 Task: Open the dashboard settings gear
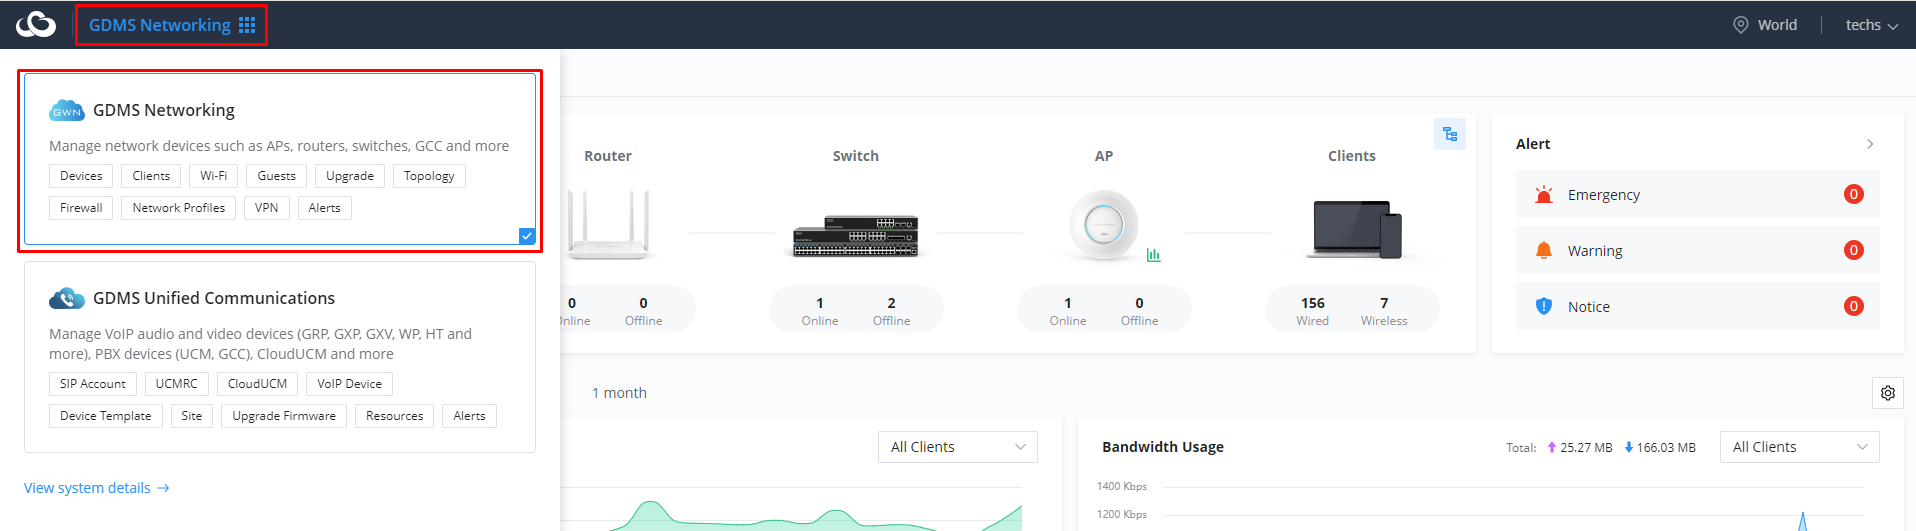[1887, 393]
